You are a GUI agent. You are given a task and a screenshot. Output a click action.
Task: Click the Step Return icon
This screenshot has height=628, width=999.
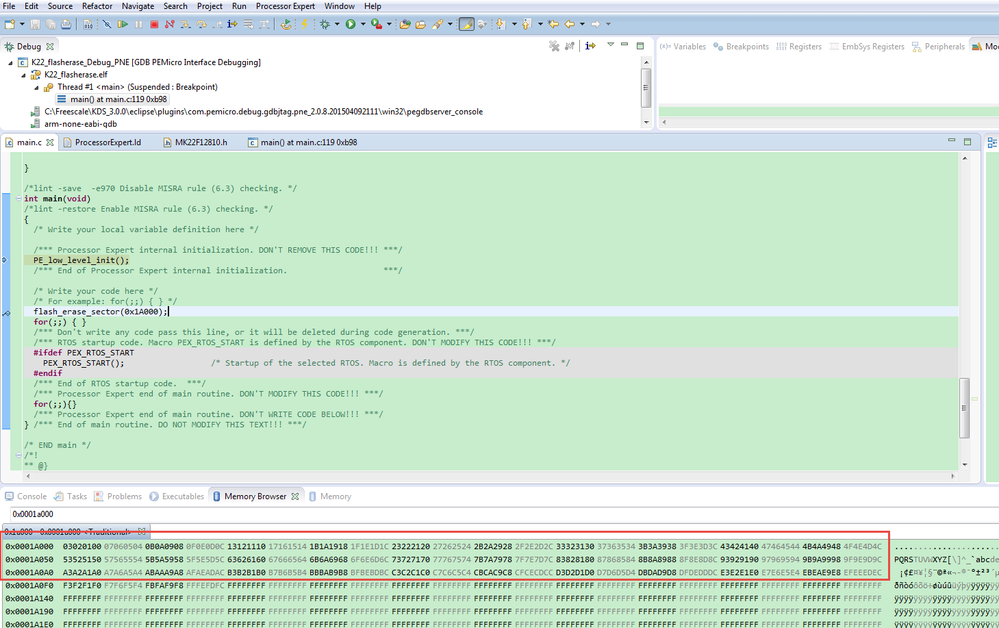point(217,24)
